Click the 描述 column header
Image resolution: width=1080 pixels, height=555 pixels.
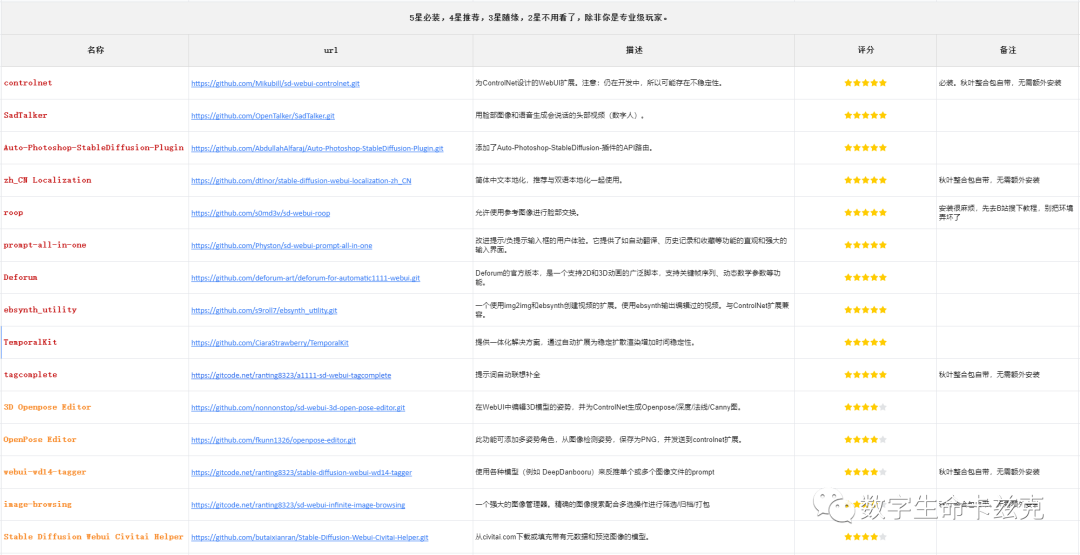pyautogui.click(x=634, y=51)
